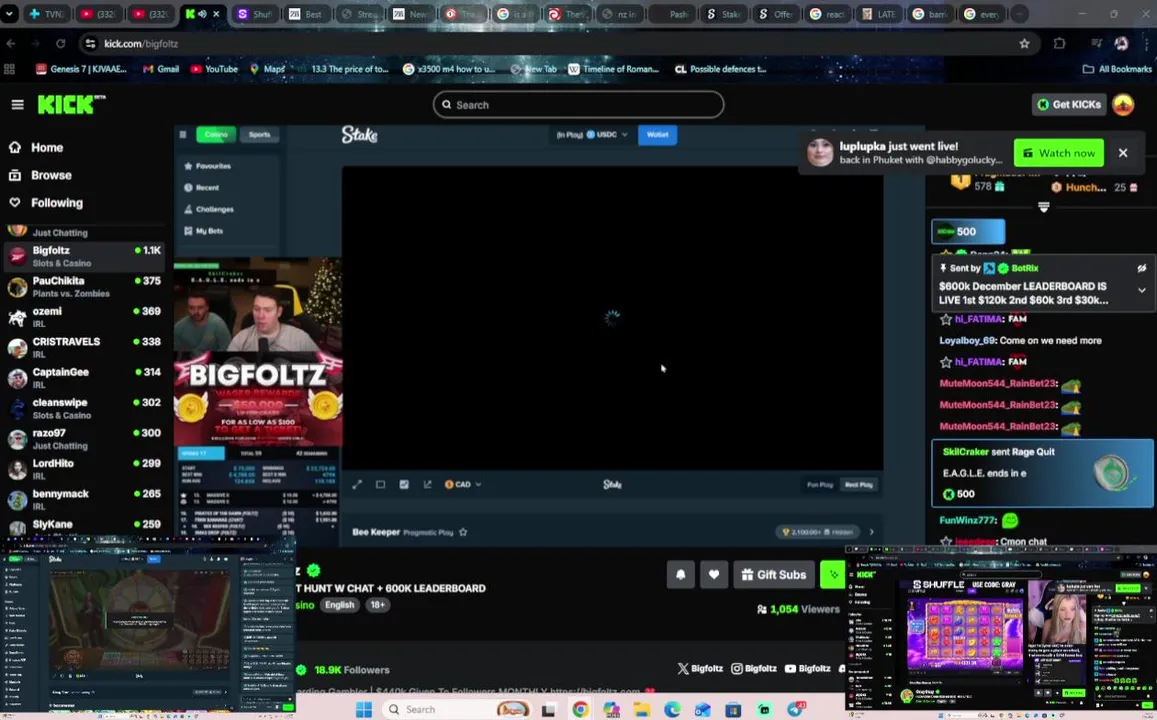Open Bigfoltz Instagram link
This screenshot has height=720, width=1157.
[753, 668]
